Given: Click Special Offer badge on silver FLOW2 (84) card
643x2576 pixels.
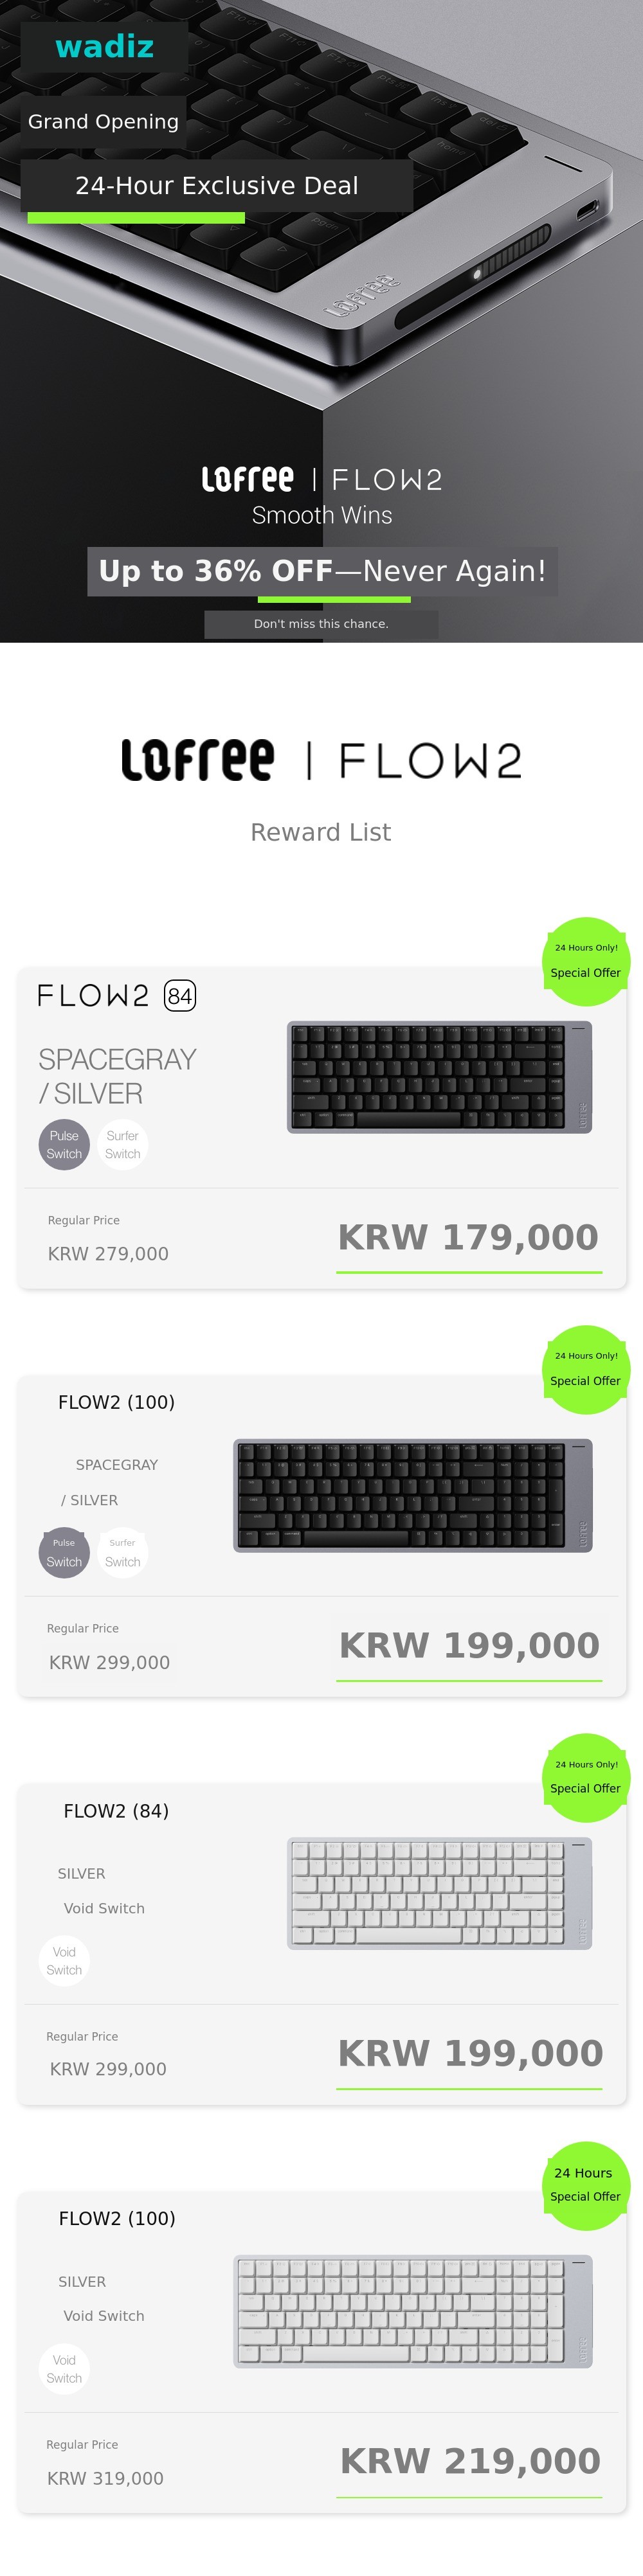Looking at the screenshot, I should tap(585, 1778).
